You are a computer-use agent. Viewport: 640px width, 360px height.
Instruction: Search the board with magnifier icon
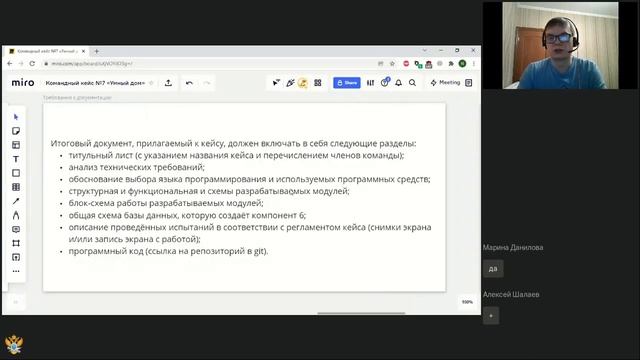point(413,83)
